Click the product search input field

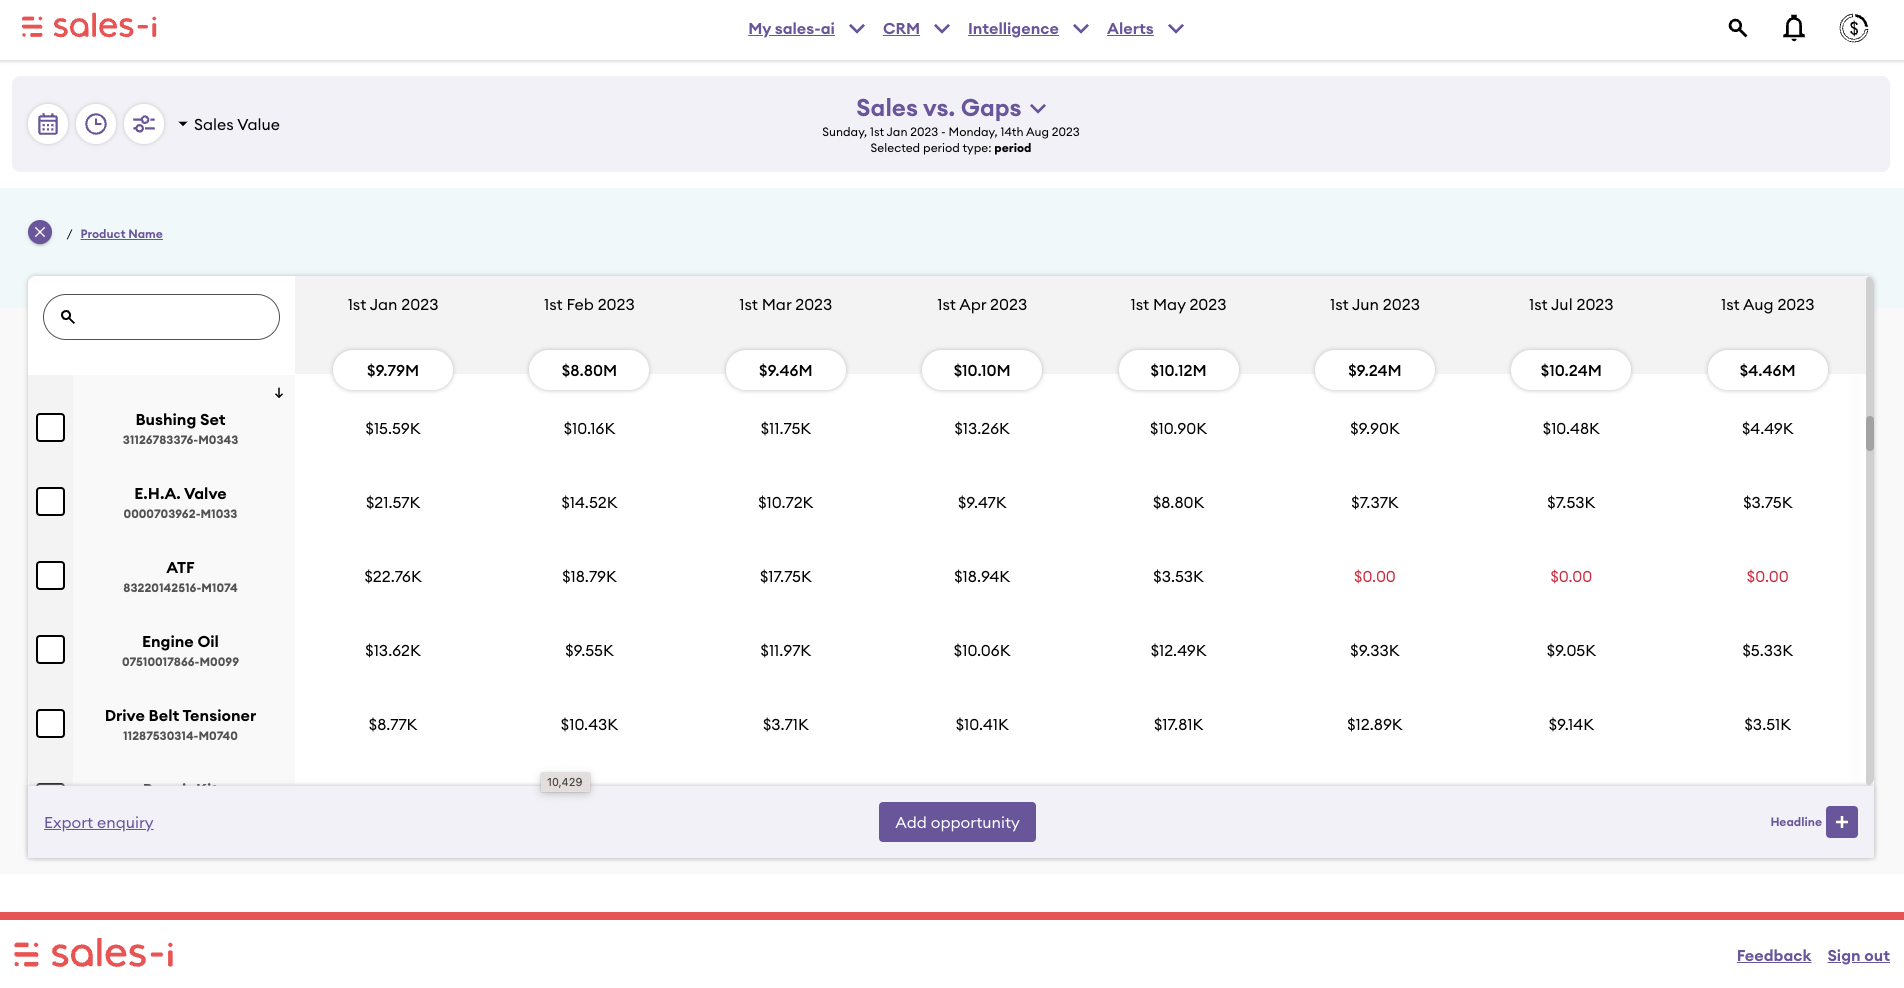170,317
